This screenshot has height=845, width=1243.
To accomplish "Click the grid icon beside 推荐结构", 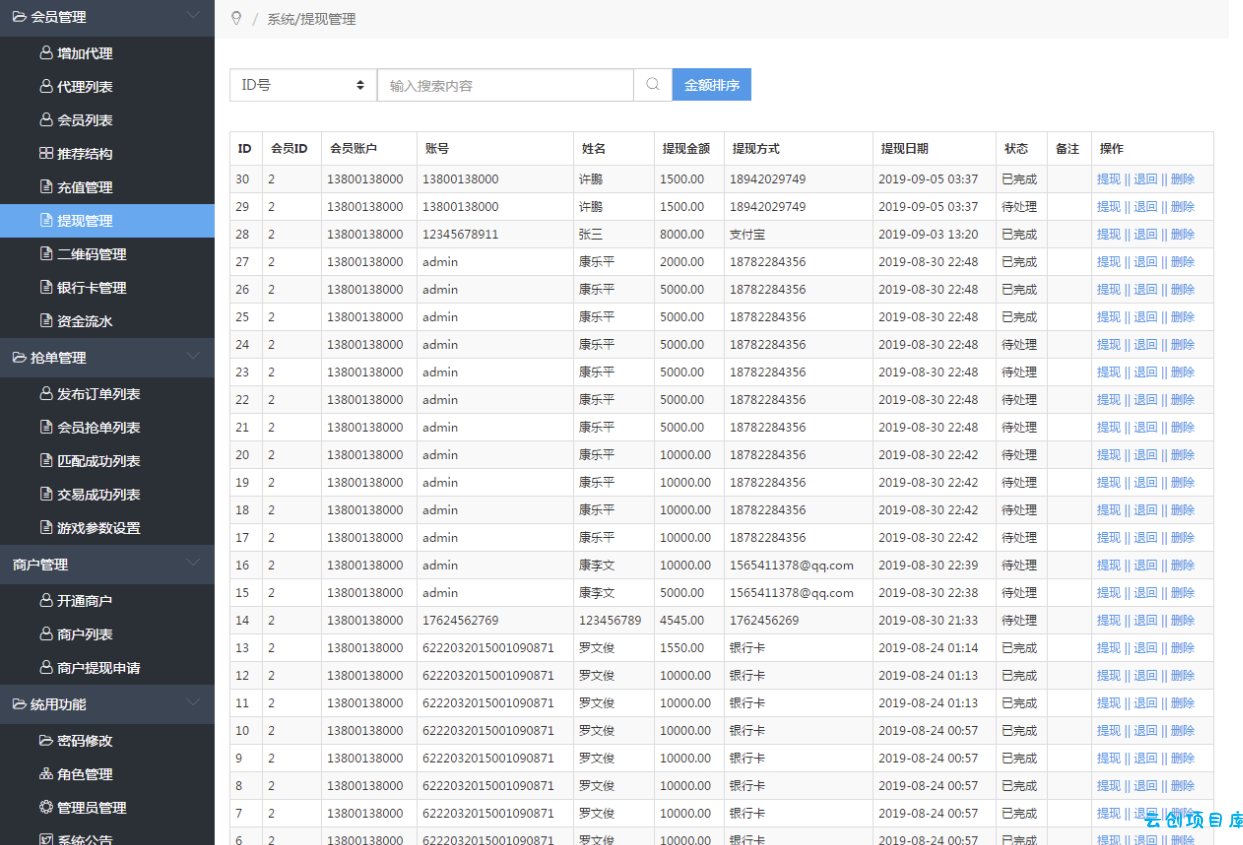I will pos(46,153).
